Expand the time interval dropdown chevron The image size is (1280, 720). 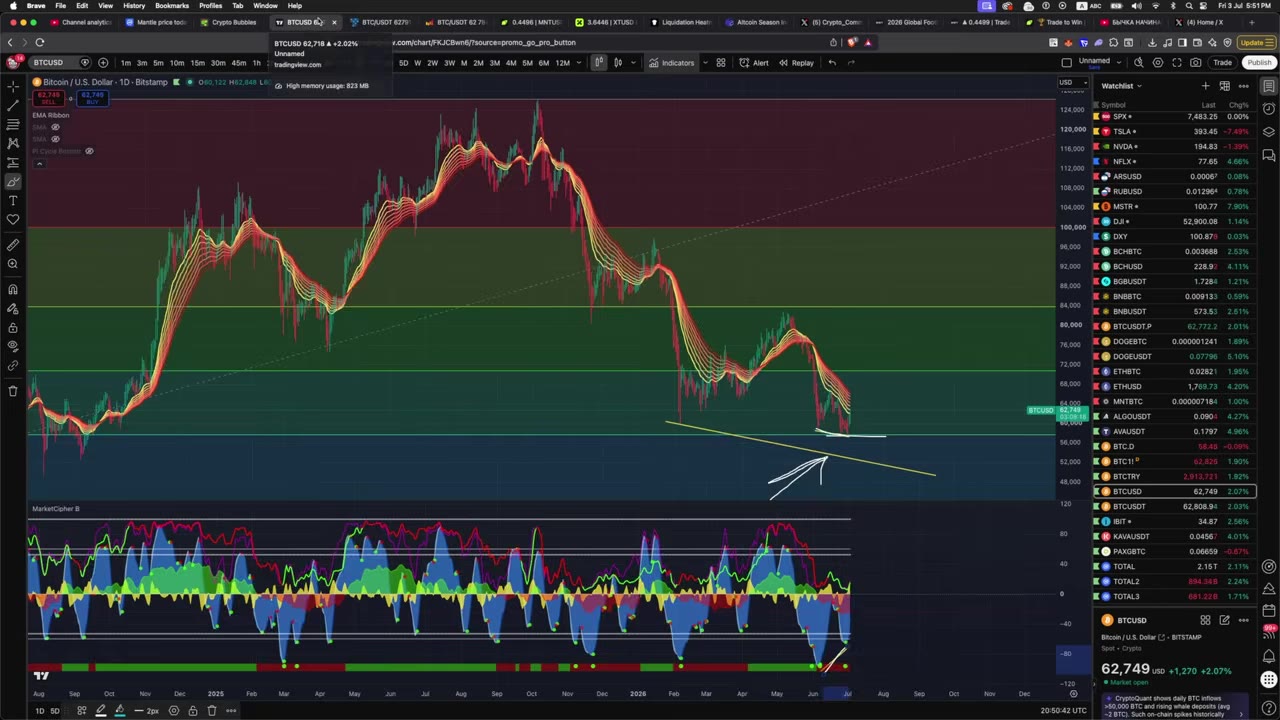point(578,63)
